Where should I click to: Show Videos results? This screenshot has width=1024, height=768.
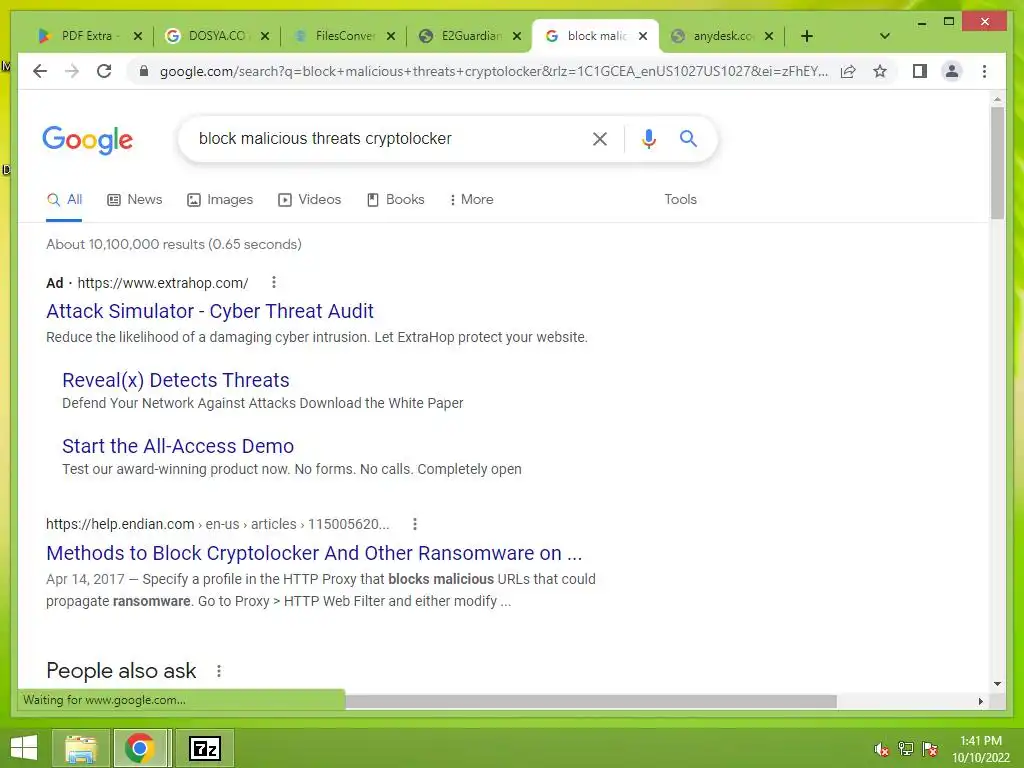(x=310, y=200)
